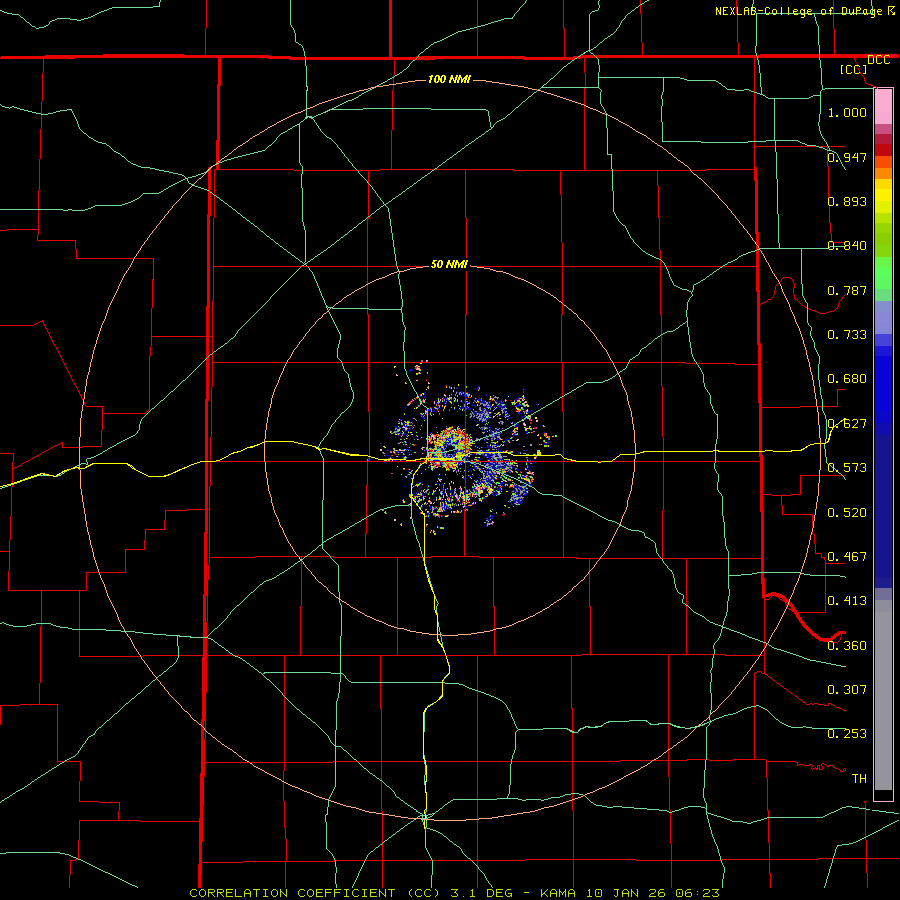
Task: Pick the gray segment of the color scale
Action: tap(883, 695)
